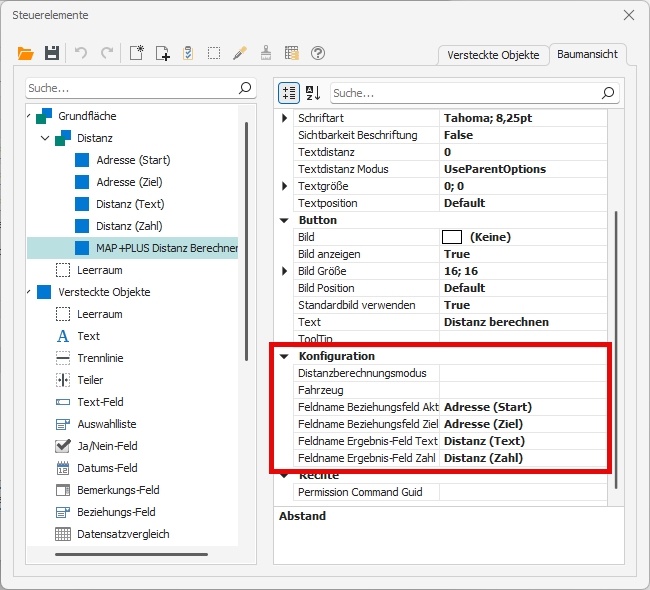Collapse the Konfiguration category

pyautogui.click(x=285, y=356)
